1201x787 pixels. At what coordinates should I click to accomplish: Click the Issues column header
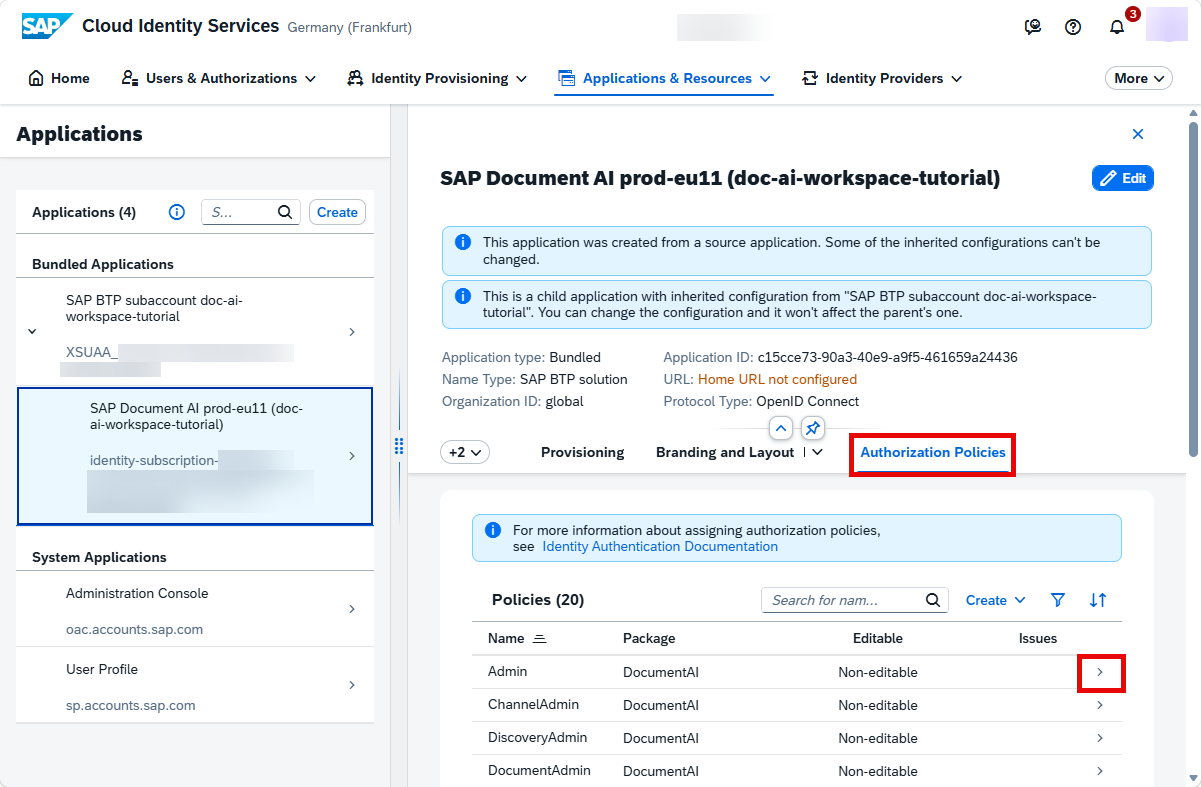point(1038,638)
